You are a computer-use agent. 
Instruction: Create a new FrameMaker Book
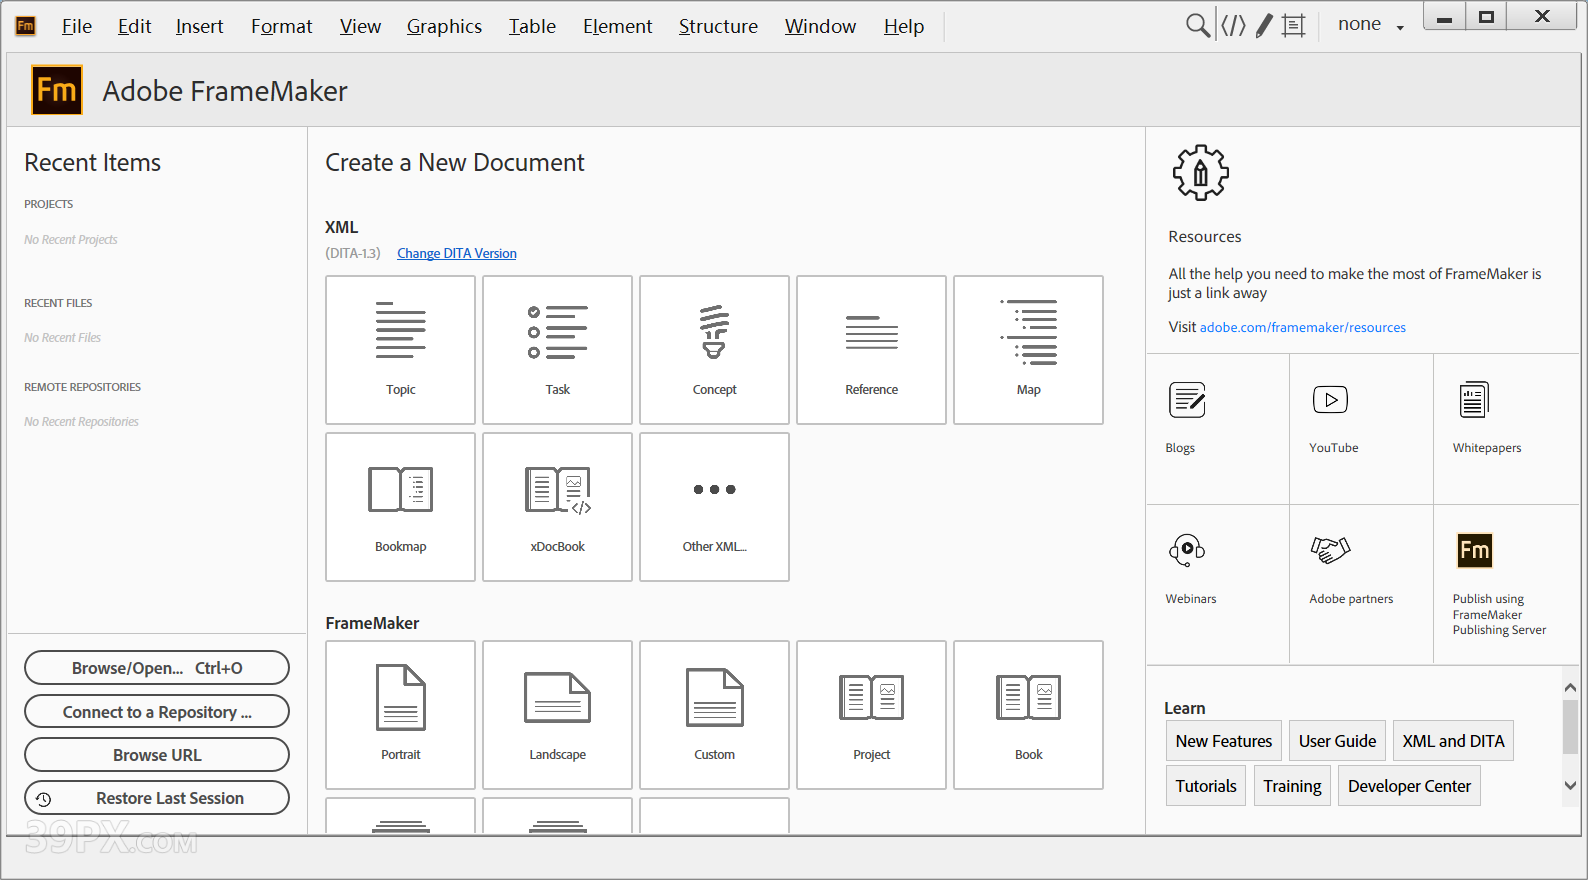coord(1028,715)
